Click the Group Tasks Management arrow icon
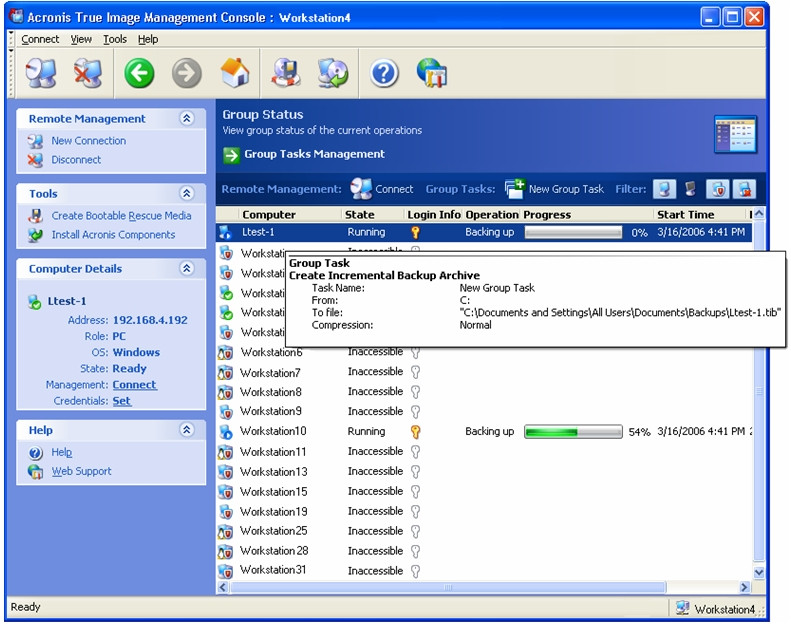This screenshot has width=791, height=624. 232,155
